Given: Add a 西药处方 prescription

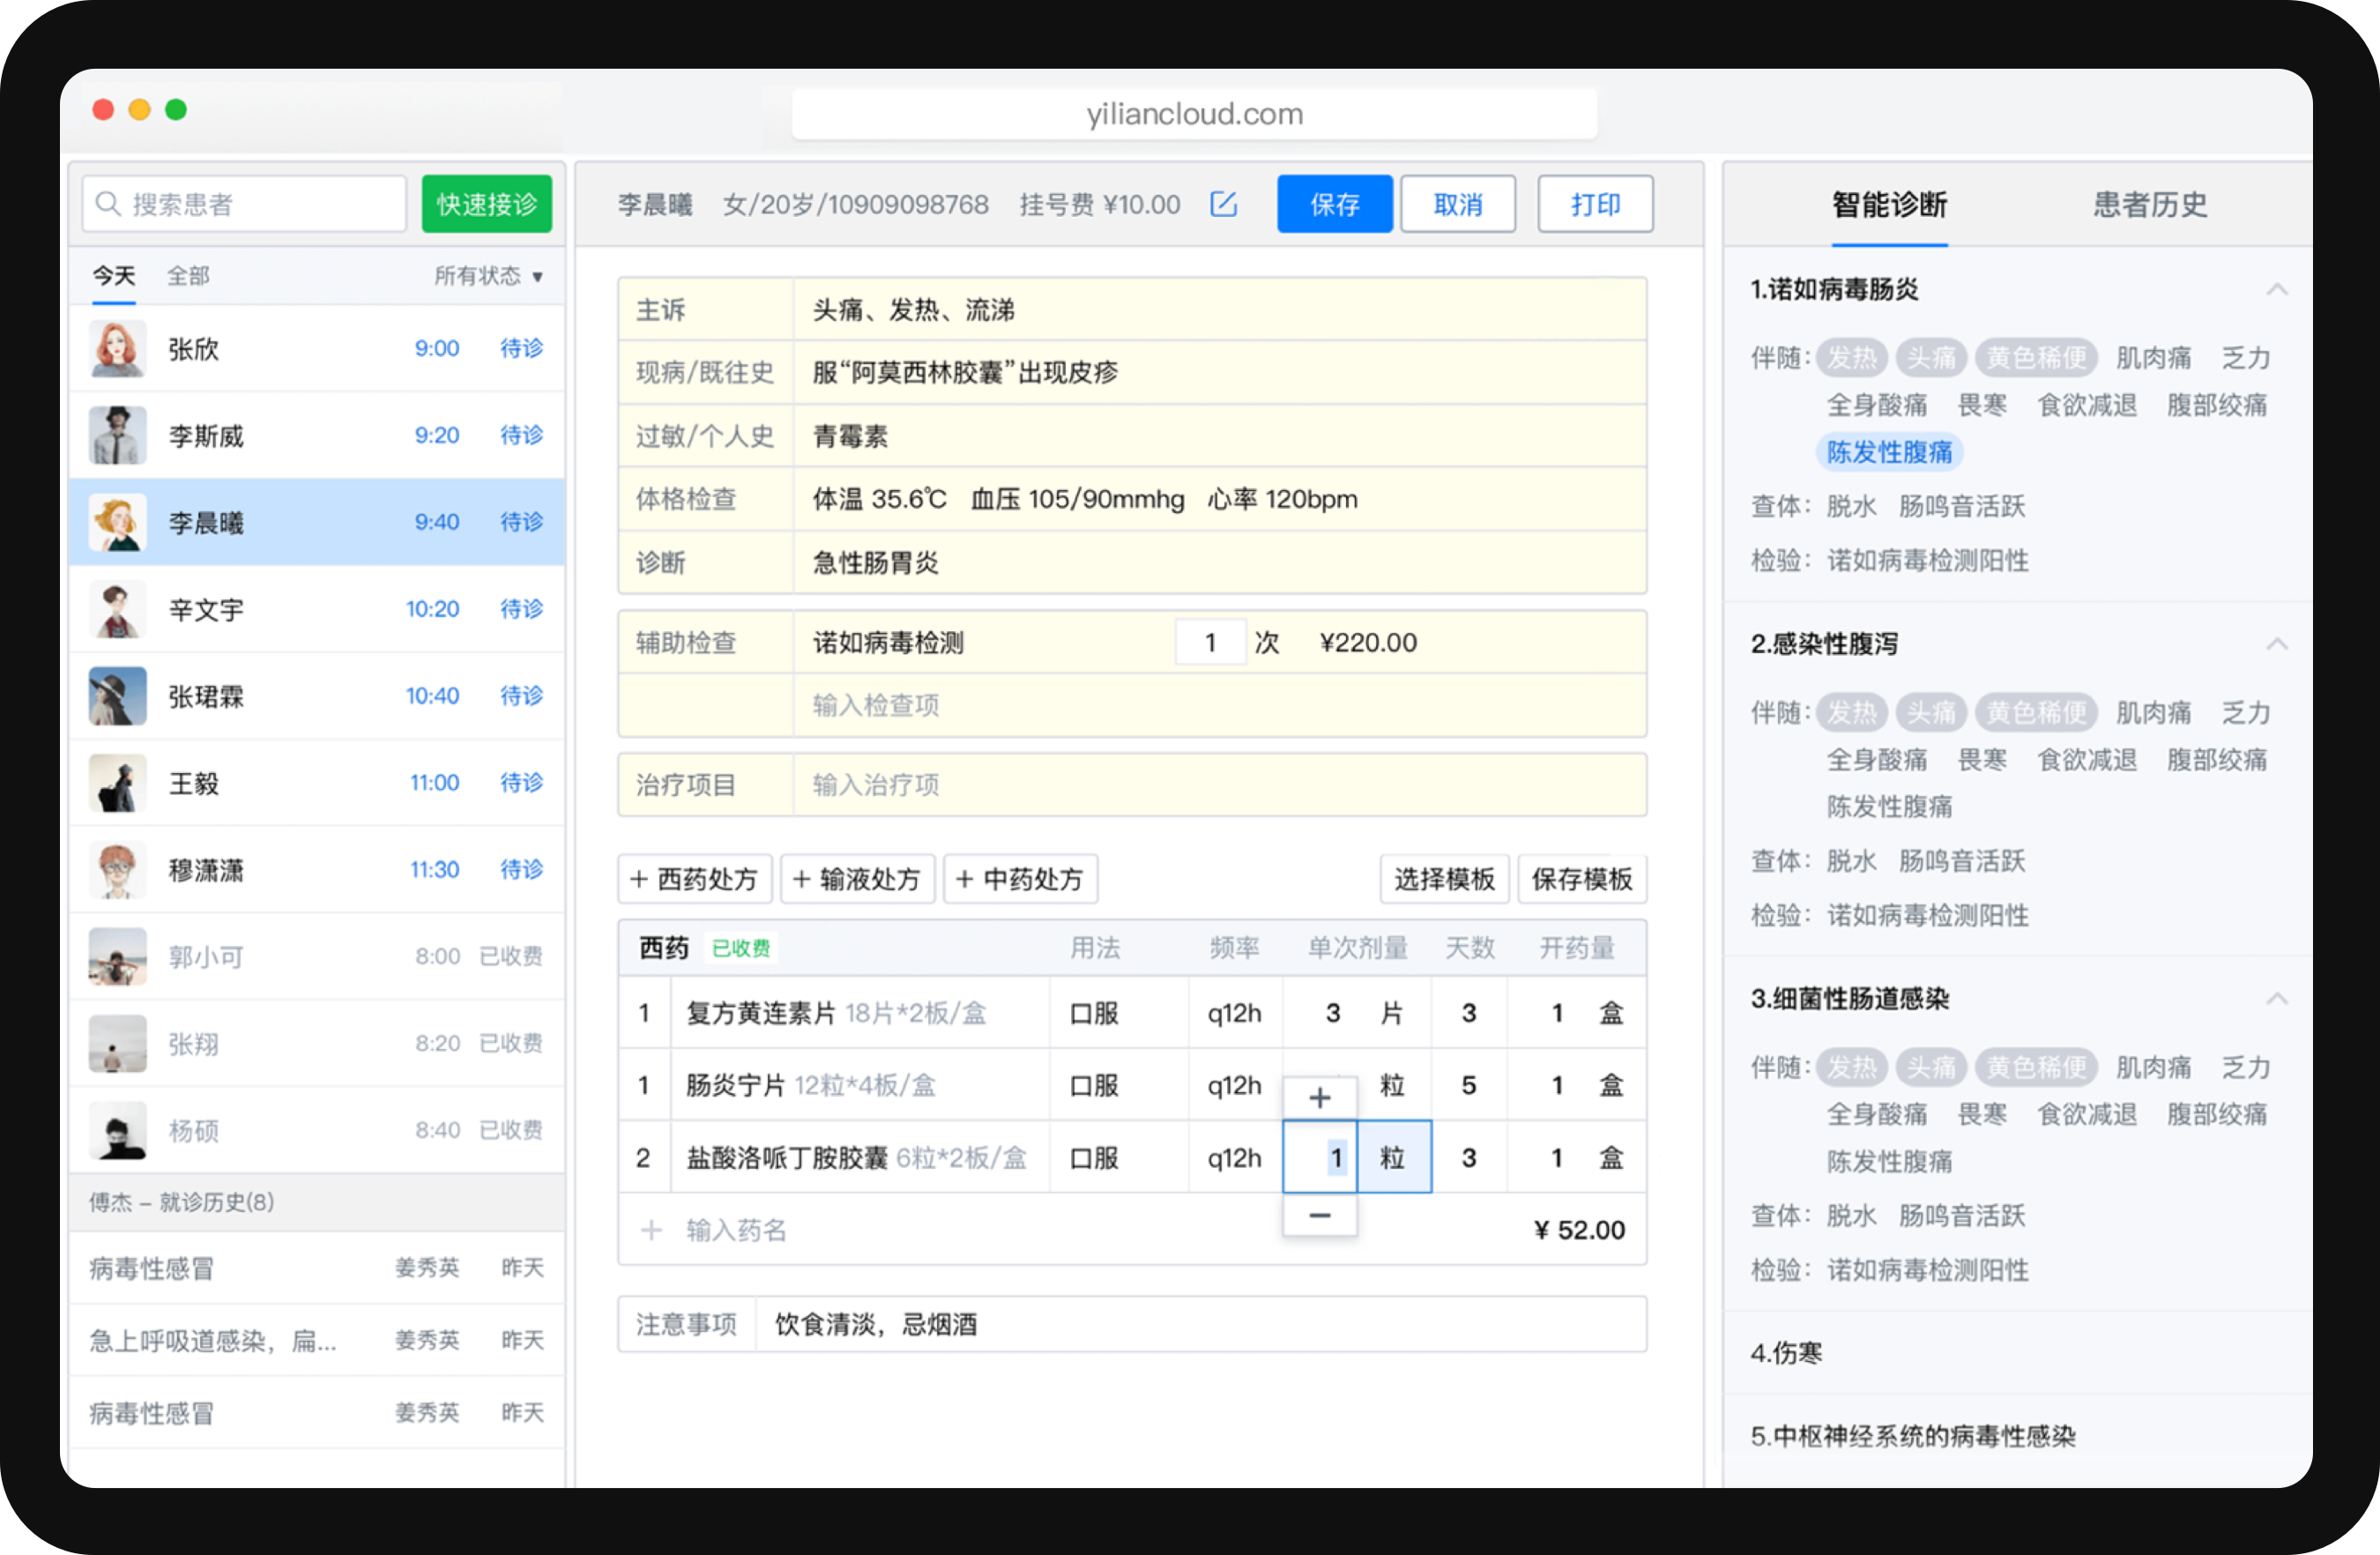Looking at the screenshot, I should 694,879.
